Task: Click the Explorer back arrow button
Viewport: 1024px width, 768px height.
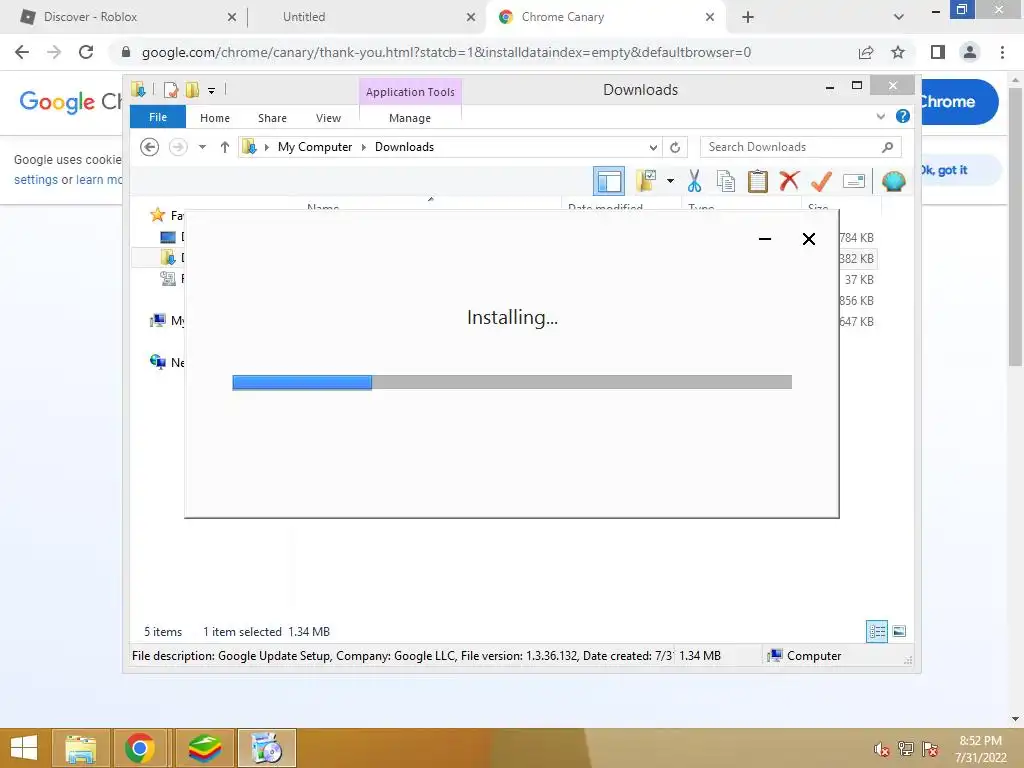Action: pyautogui.click(x=150, y=147)
